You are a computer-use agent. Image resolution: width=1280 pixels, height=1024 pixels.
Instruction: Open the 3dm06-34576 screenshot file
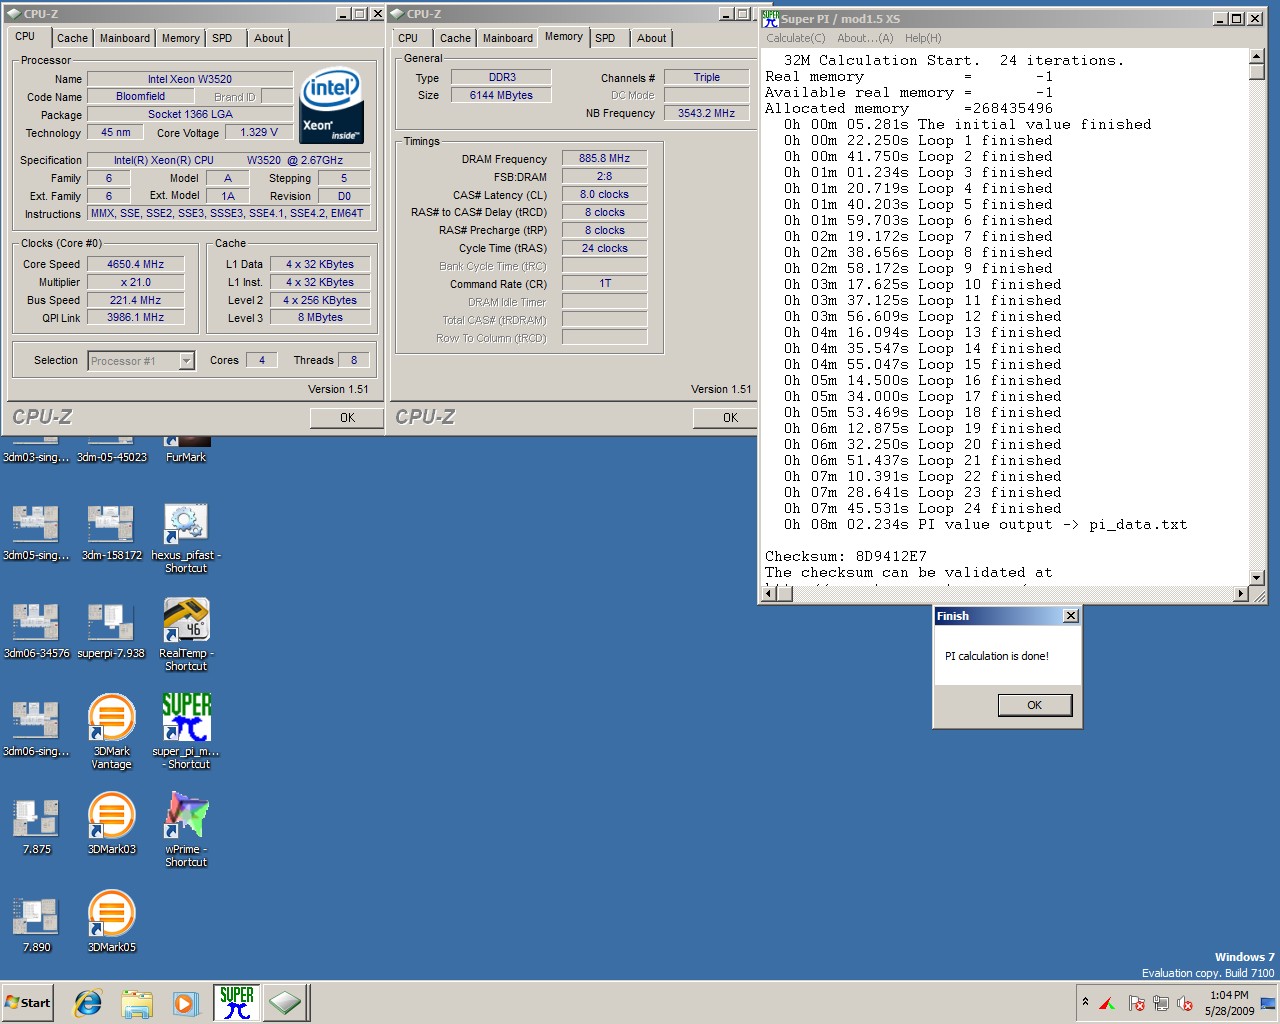pyautogui.click(x=36, y=630)
